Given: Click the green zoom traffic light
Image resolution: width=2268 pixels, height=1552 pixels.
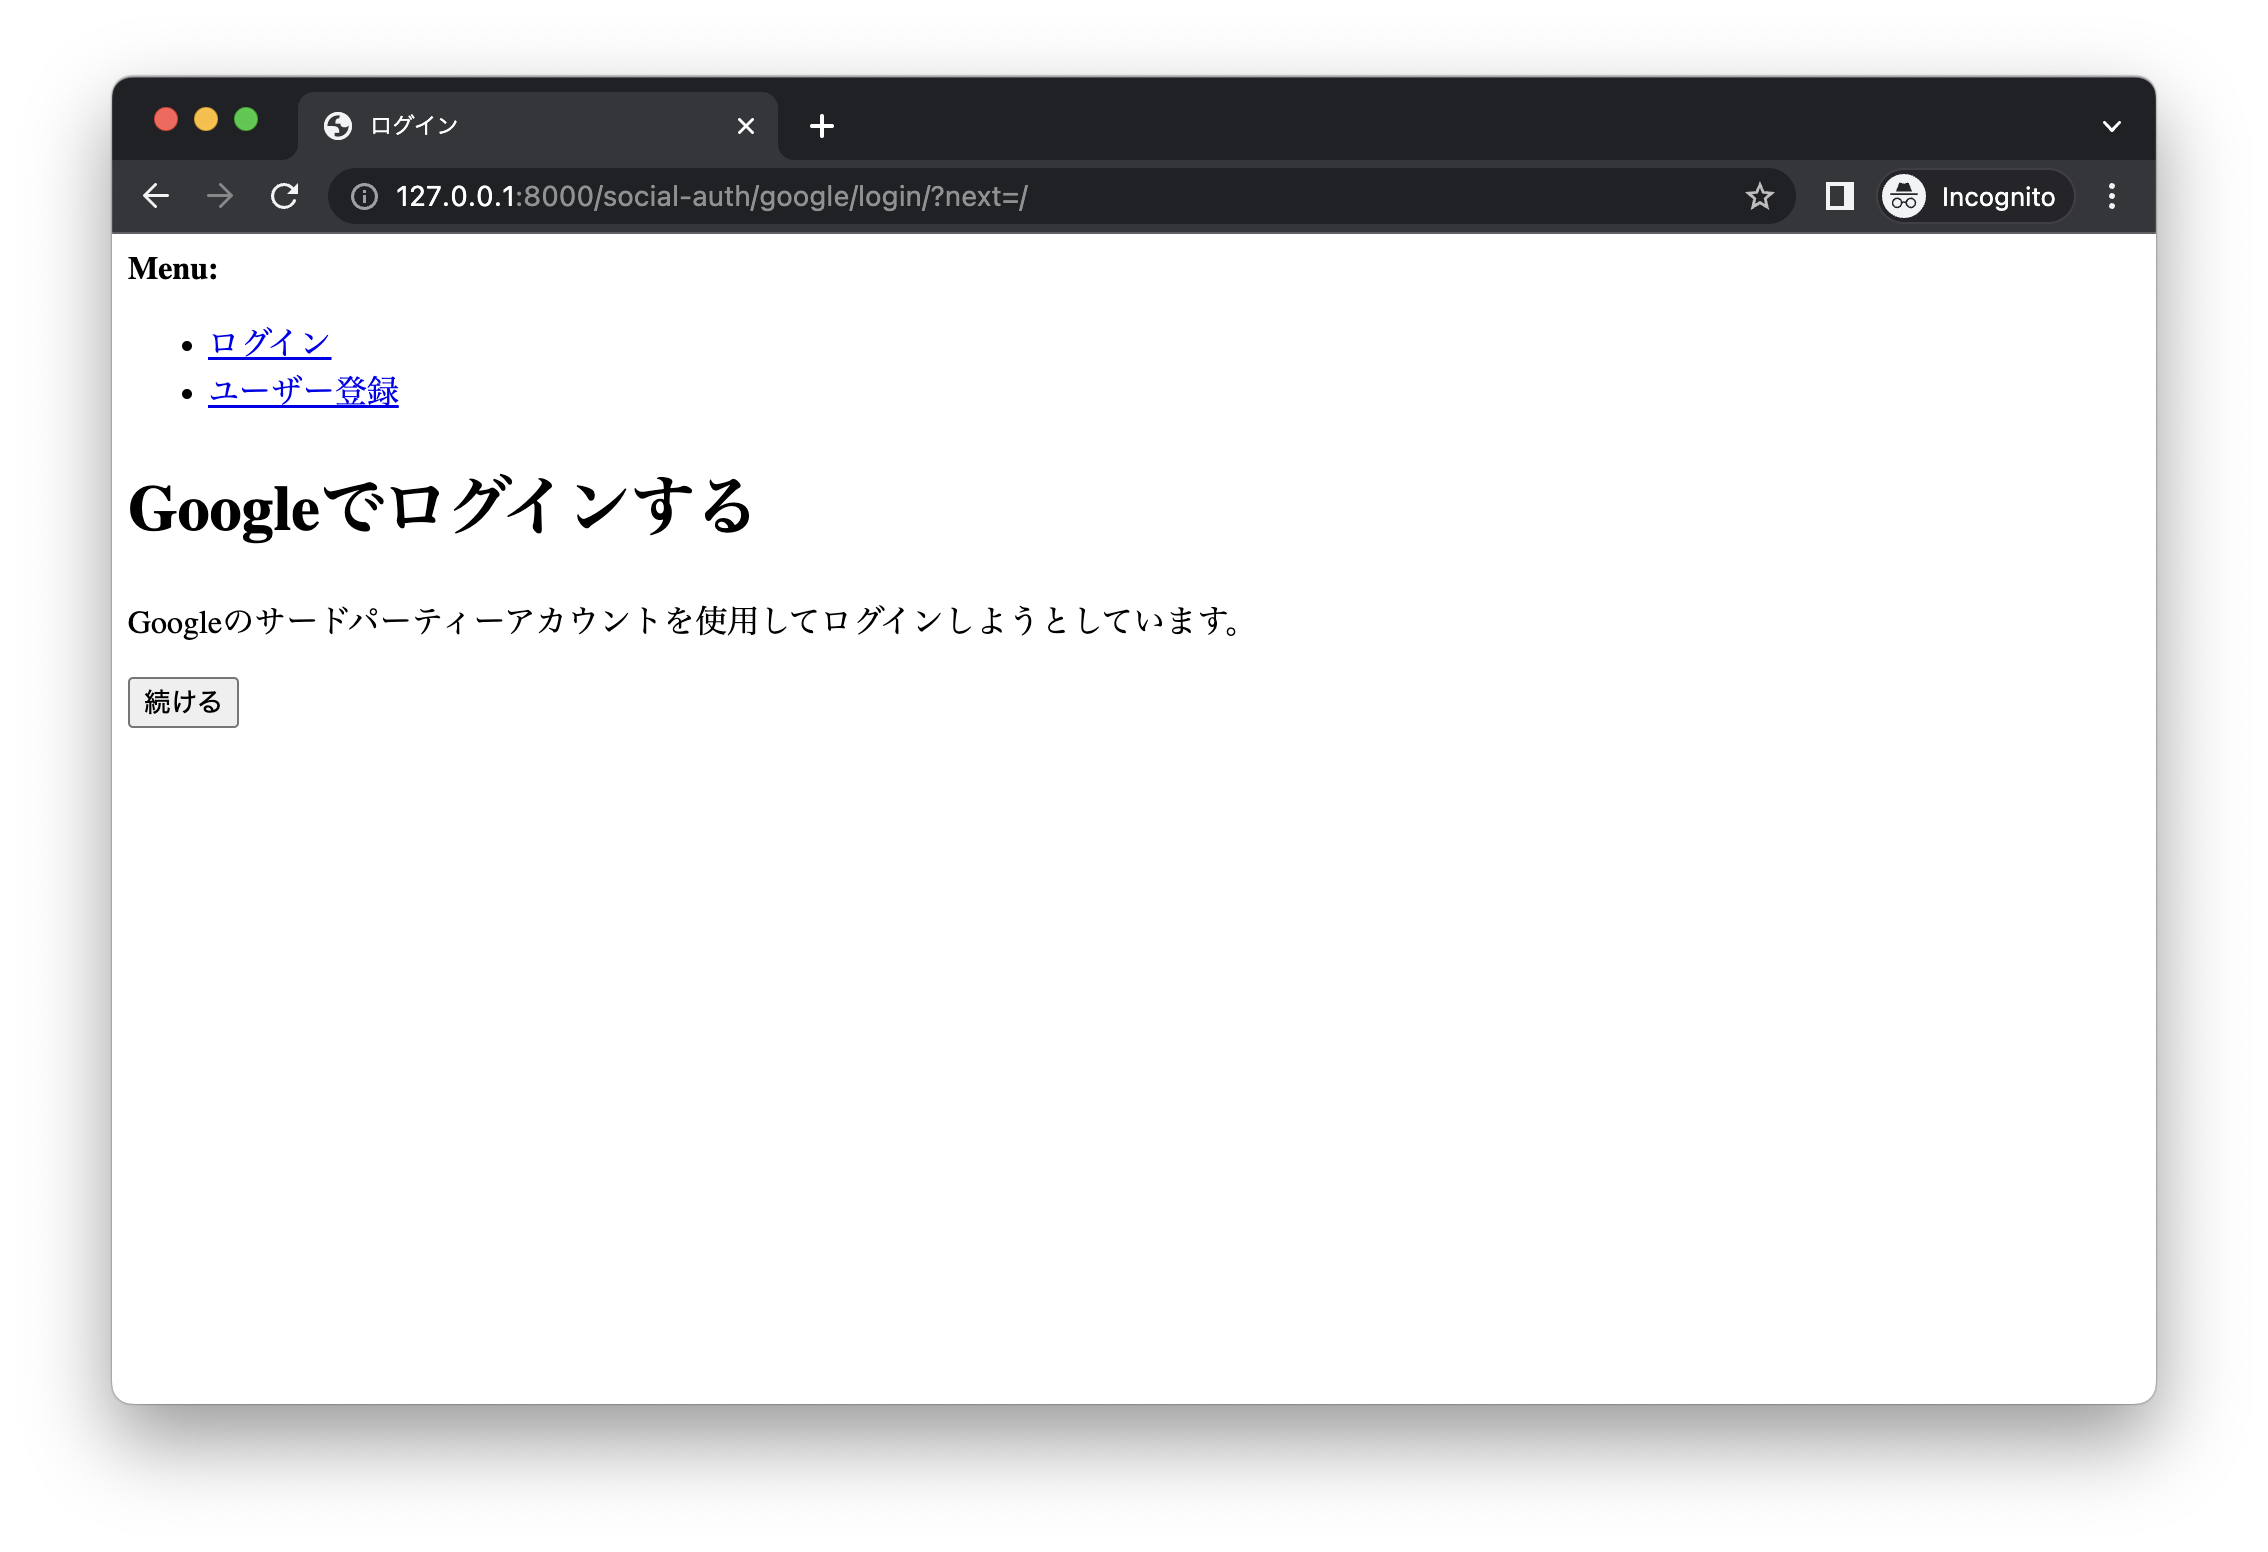Looking at the screenshot, I should (246, 119).
